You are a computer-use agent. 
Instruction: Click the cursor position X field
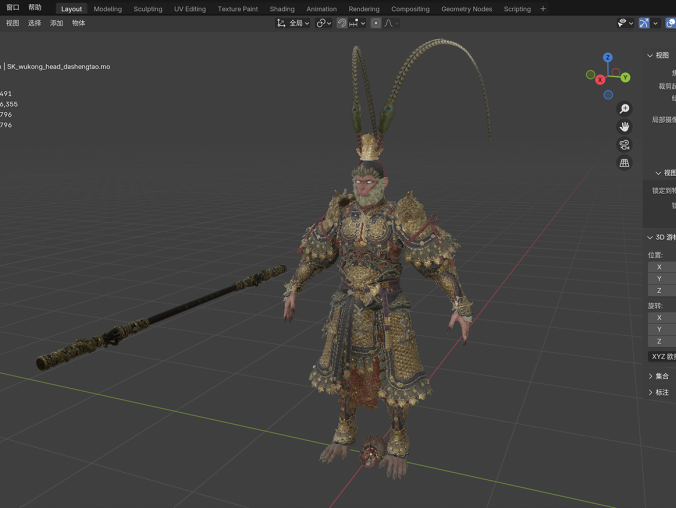point(661,267)
